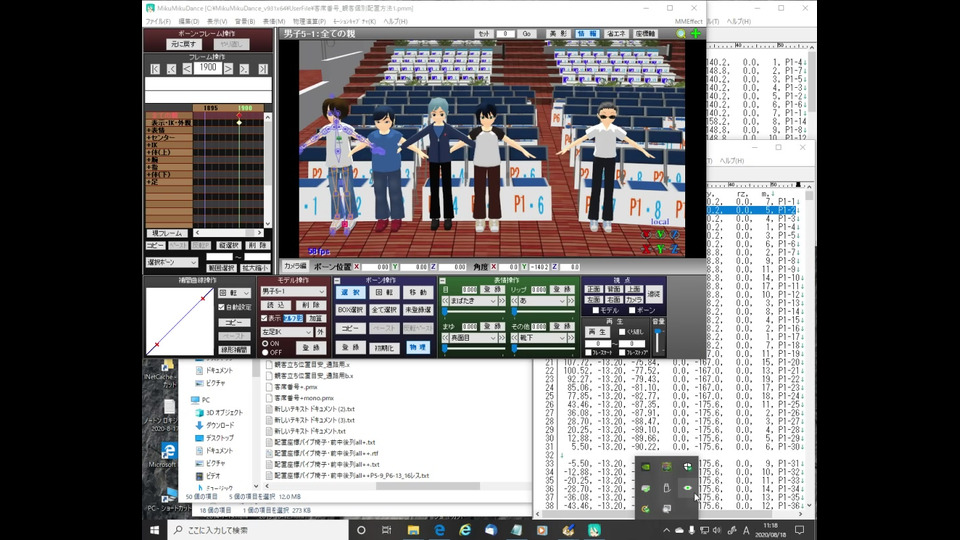The image size is (960, 540).
Task: Open the まばたき eye morph dropdown
Action: (474, 301)
